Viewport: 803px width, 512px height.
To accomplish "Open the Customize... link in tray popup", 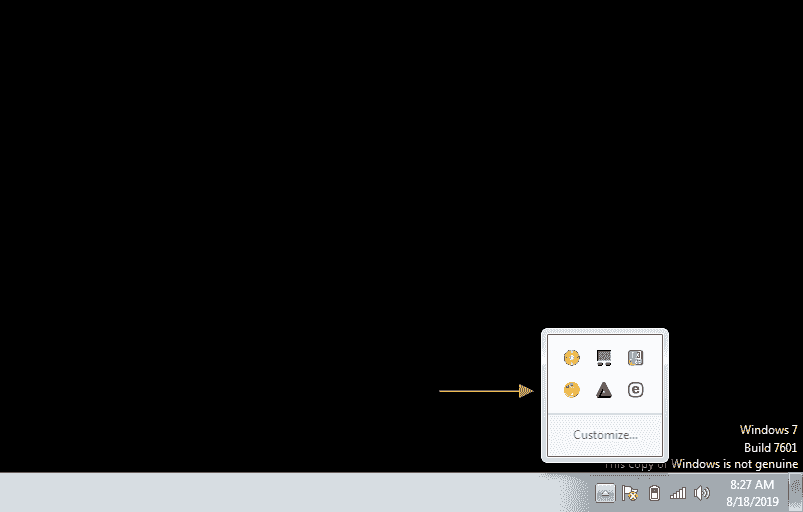I will (x=605, y=435).
